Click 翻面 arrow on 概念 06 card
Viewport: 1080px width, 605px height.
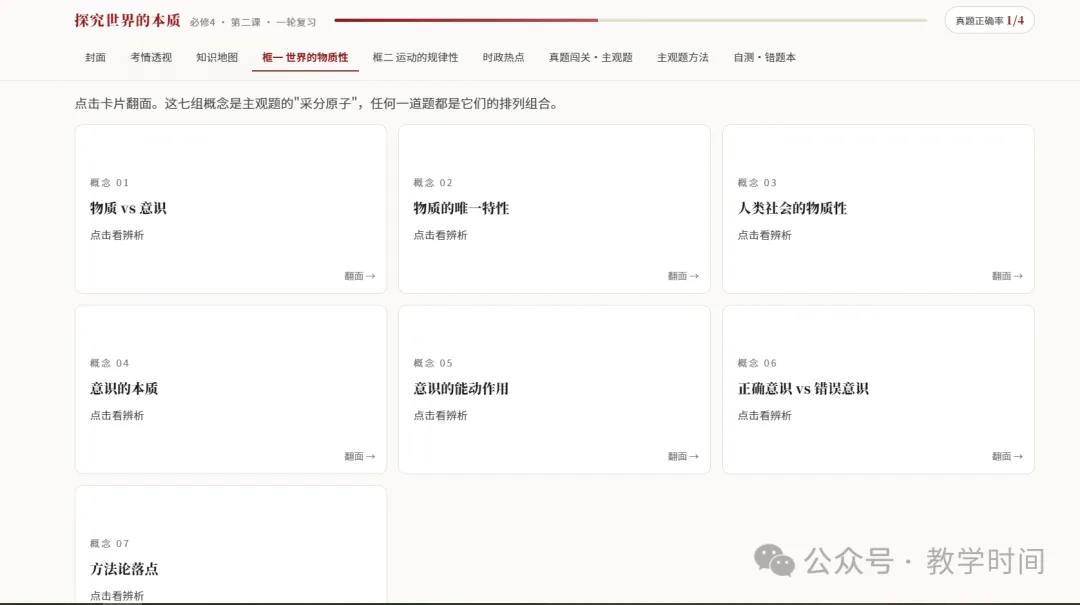click(x=1007, y=456)
